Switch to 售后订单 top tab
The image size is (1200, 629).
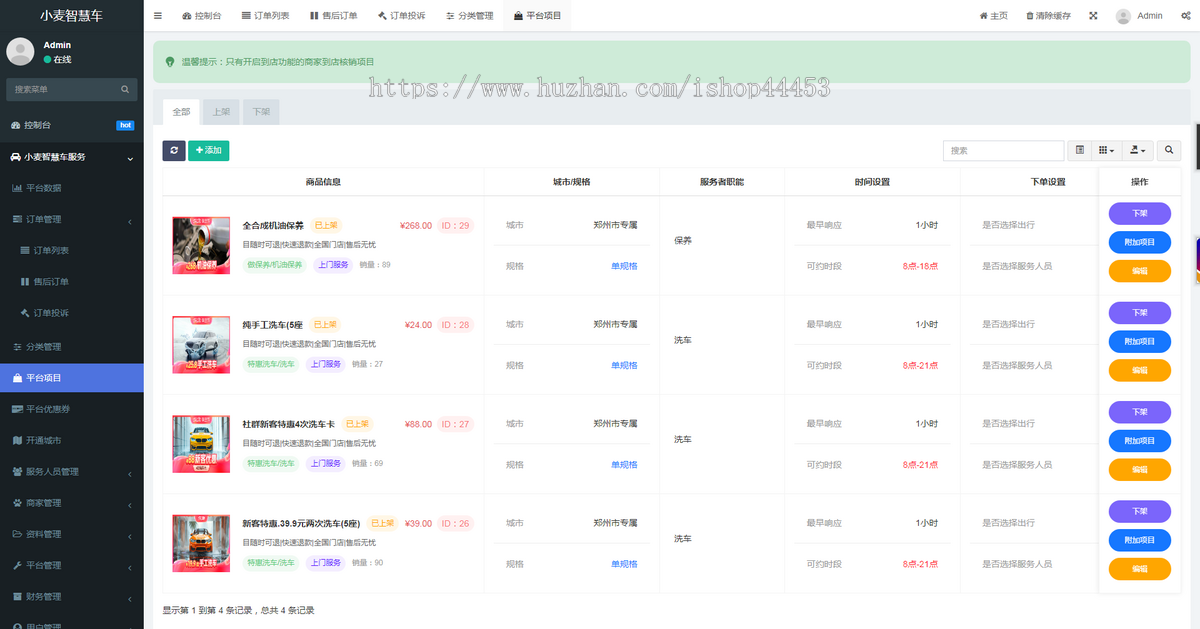coord(333,16)
